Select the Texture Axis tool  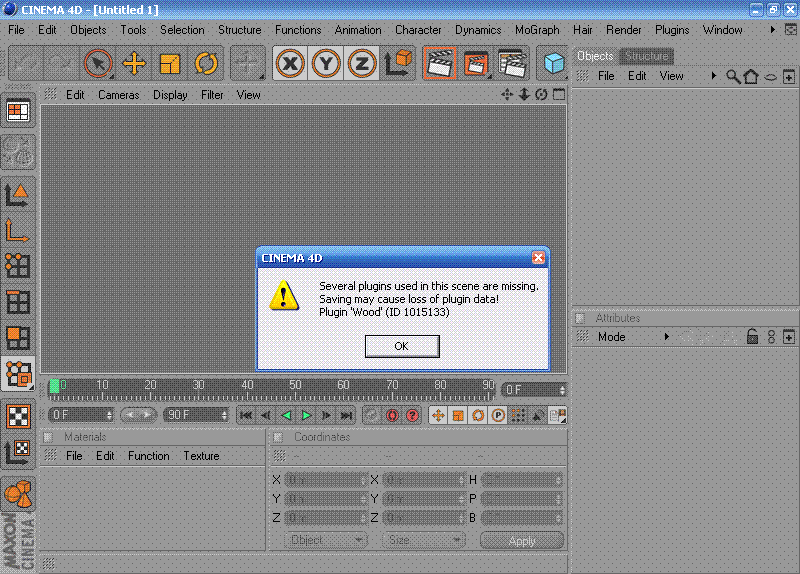point(18,452)
